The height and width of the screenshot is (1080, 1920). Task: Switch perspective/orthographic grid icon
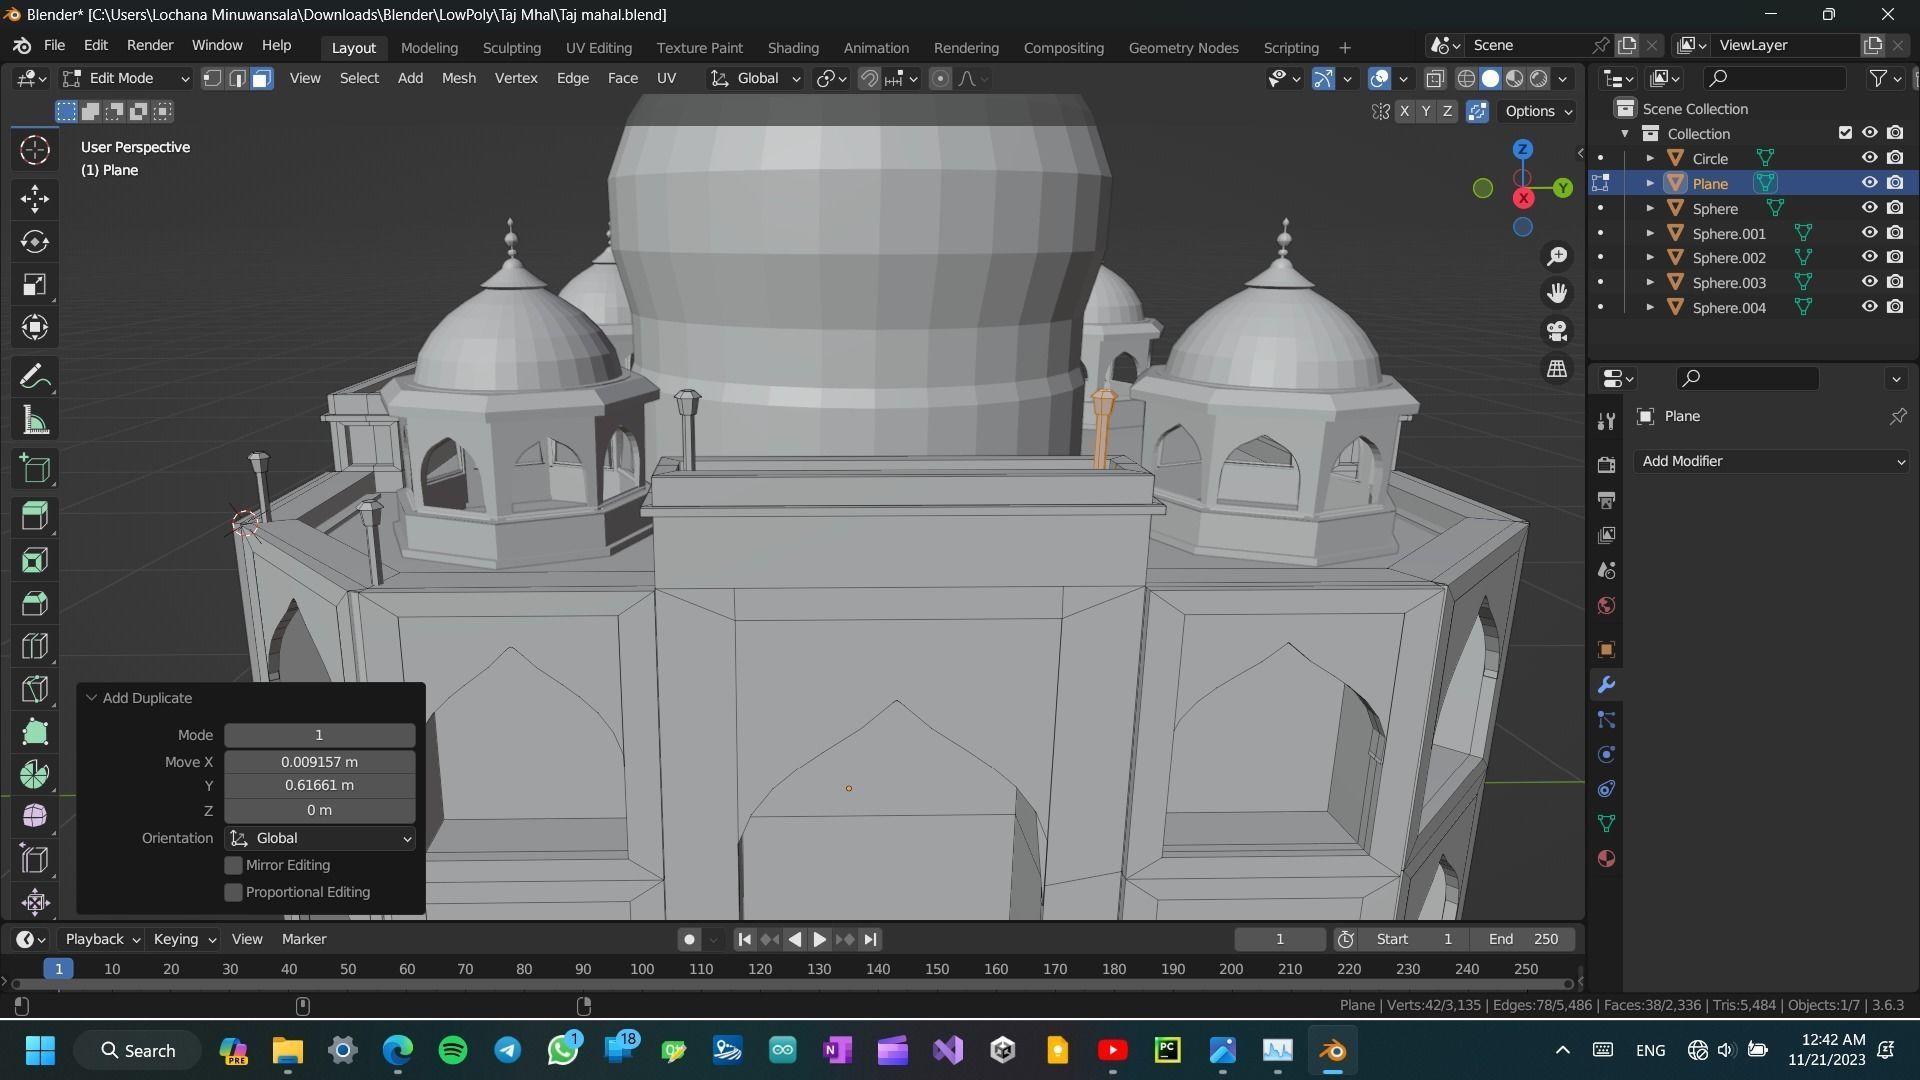1557,369
